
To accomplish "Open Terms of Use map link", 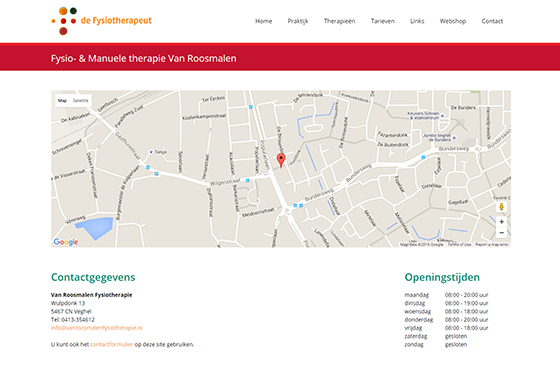I will (459, 245).
